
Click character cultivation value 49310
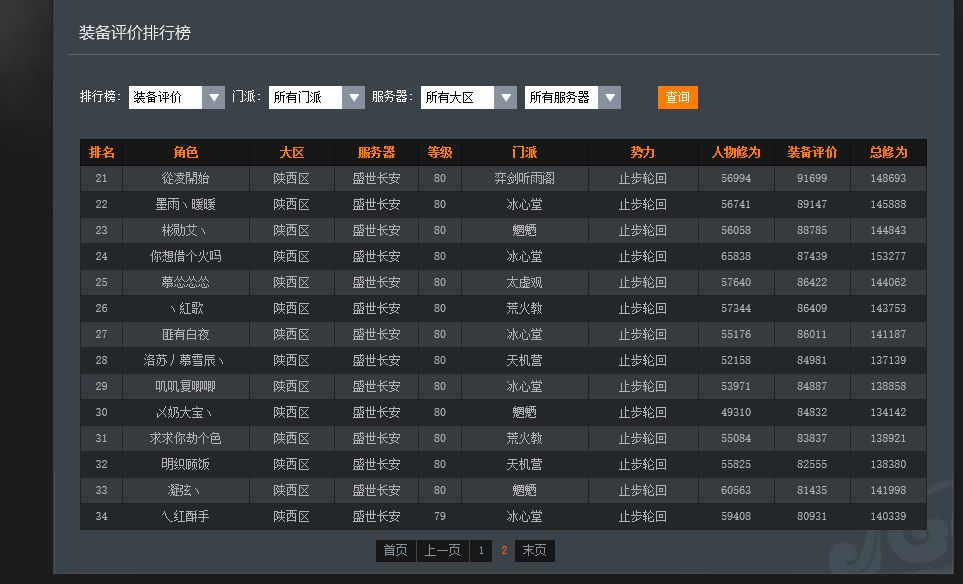[736, 412]
